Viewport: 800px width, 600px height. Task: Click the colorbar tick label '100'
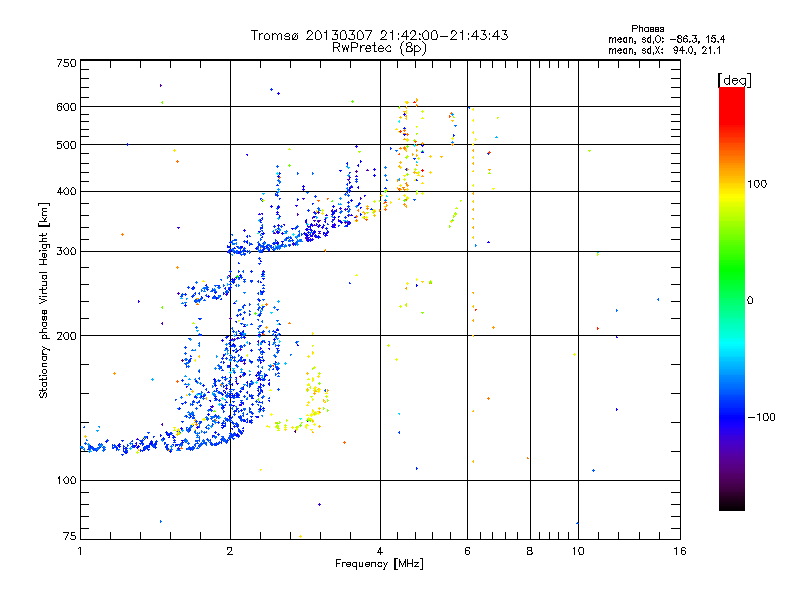(x=757, y=184)
